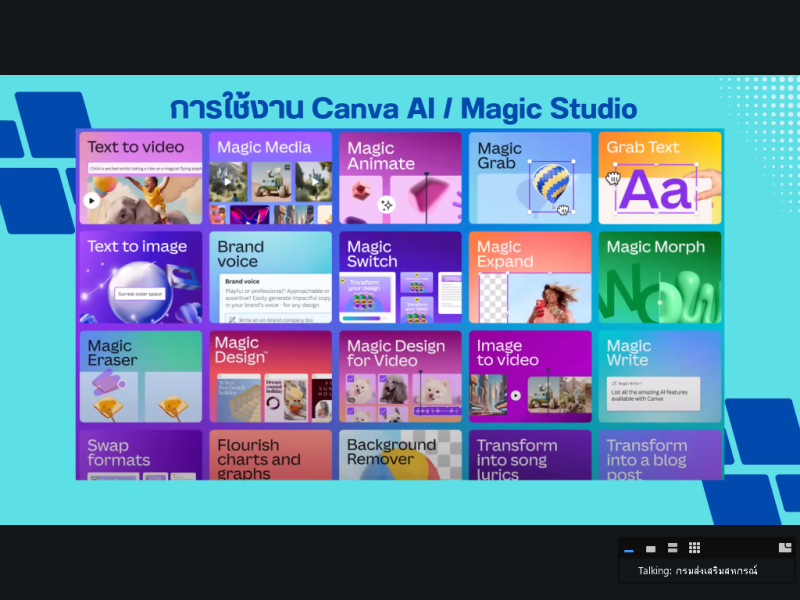This screenshot has height=600, width=800.
Task: Click play button on Text to video card
Action: click(x=92, y=200)
